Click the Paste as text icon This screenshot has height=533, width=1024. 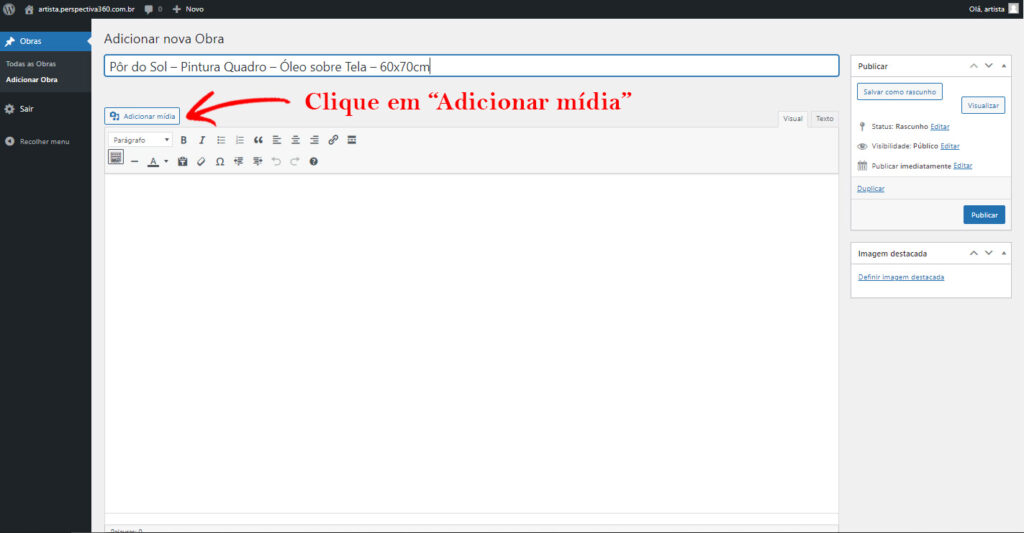(183, 161)
